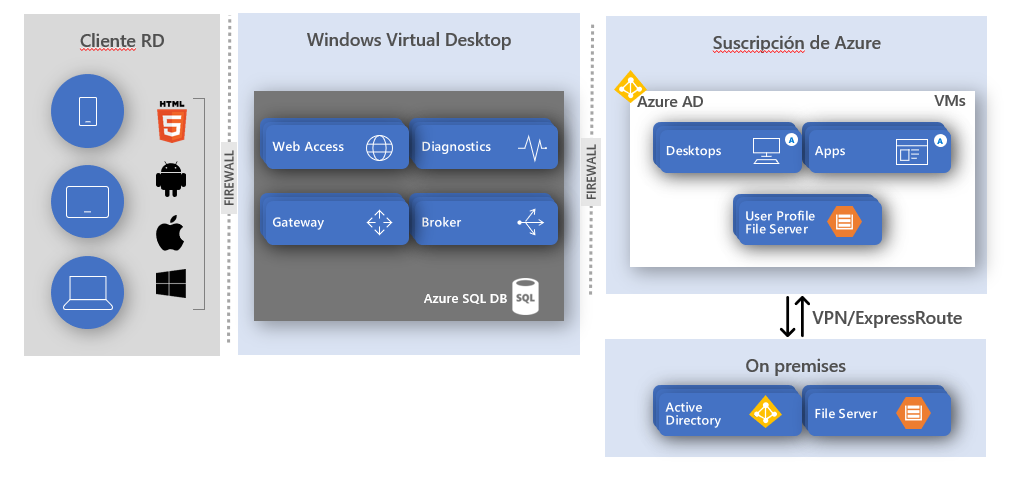The width and height of the screenshot is (1013, 477).
Task: Click the Apple logo icon
Action: click(x=171, y=235)
